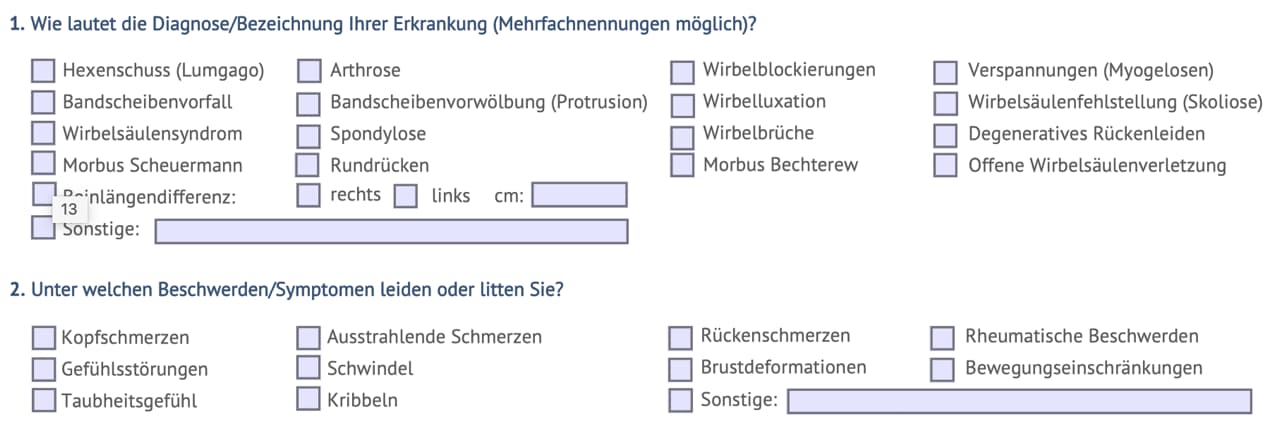Check the Kopfschmerzen symptom box
The height and width of the screenshot is (439, 1280).
point(43,338)
